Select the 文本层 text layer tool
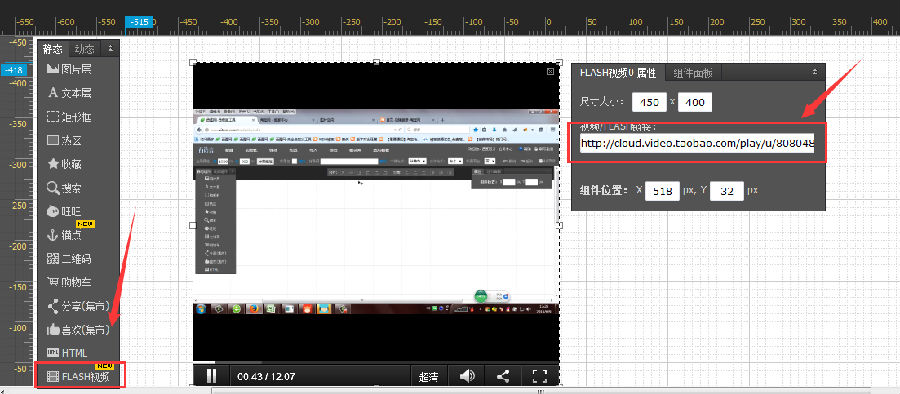 [x=69, y=92]
